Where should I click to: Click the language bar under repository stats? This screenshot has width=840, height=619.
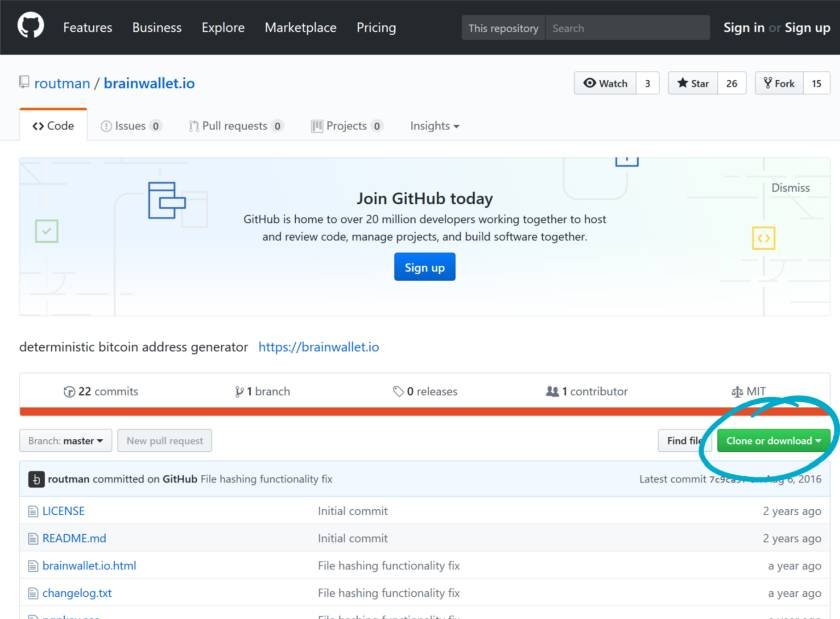[425, 412]
